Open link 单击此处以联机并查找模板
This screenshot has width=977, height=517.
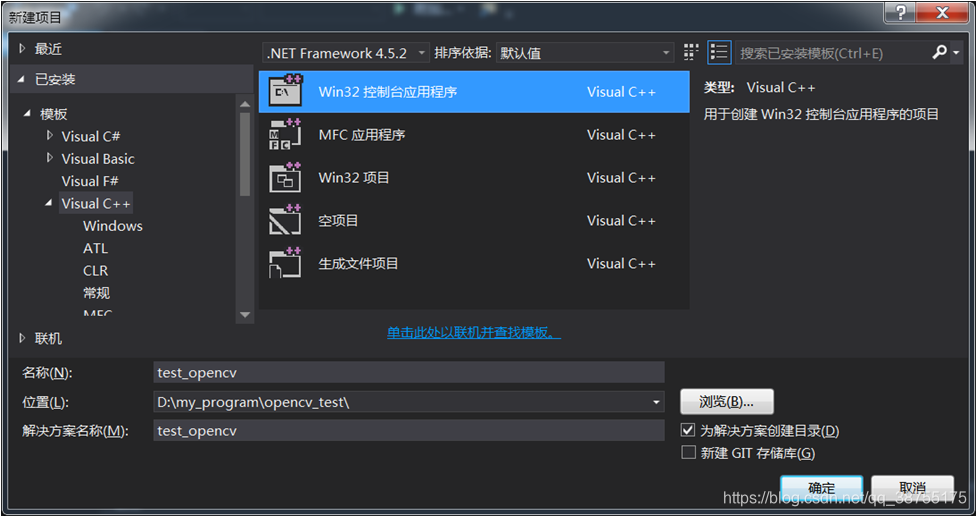point(474,333)
